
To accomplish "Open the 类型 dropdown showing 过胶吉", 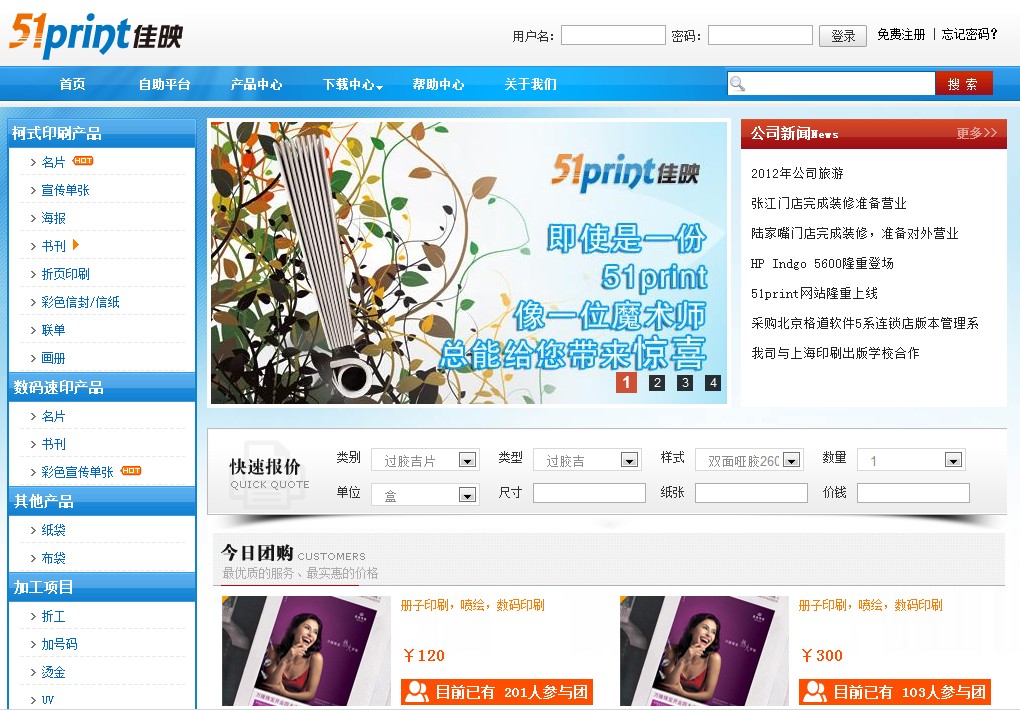I will (587, 460).
